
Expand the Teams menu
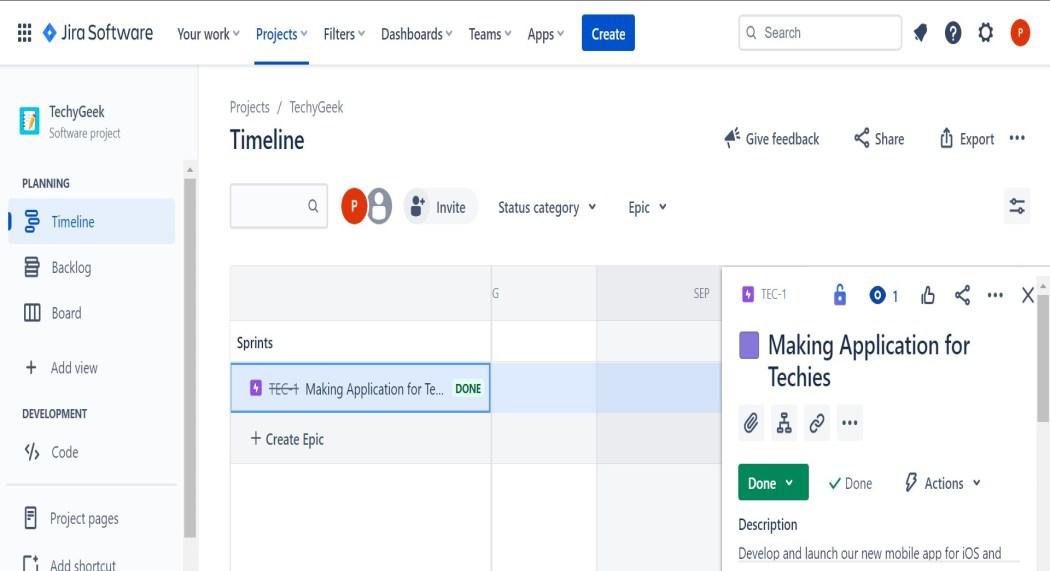point(490,33)
